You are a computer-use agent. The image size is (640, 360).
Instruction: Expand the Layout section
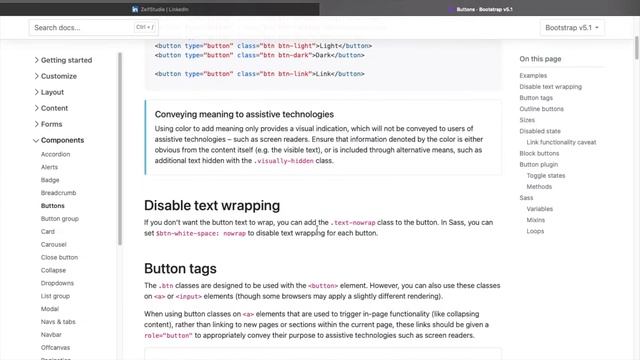pos(49,92)
